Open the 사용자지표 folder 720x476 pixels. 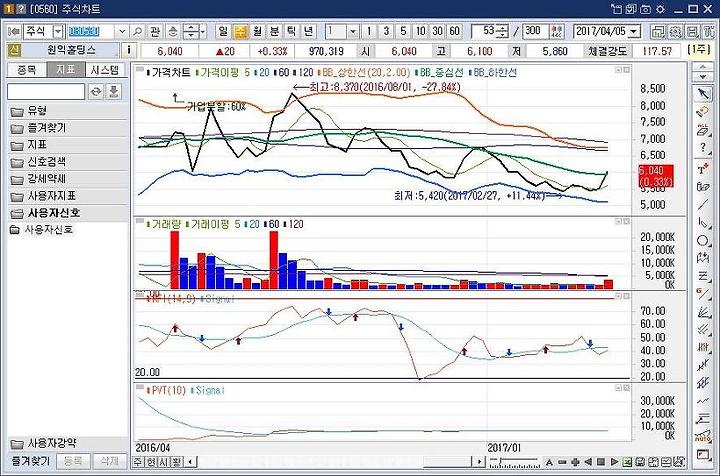(x=67, y=196)
